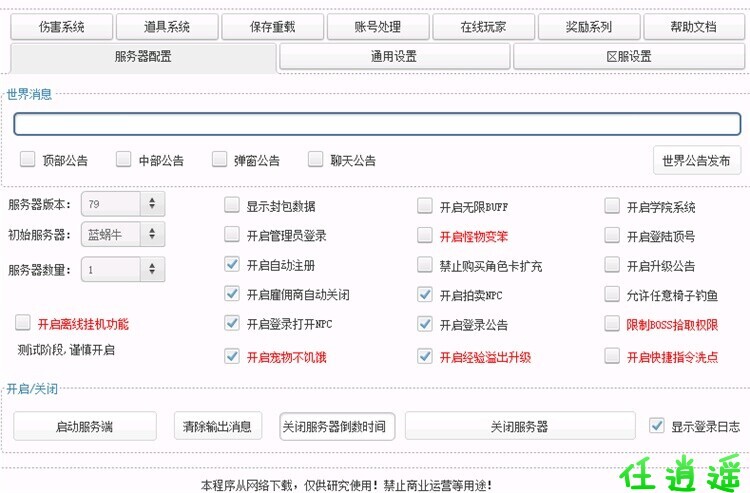Screen dimensions: 750x493
Task: Disable the 开启自动注册 checkbox
Action: coord(232,266)
